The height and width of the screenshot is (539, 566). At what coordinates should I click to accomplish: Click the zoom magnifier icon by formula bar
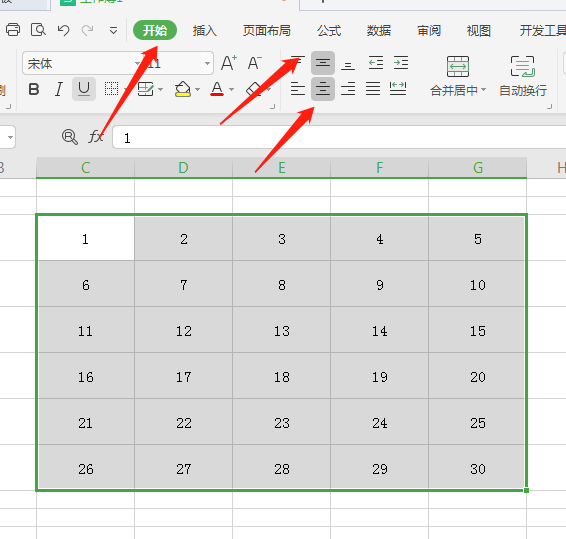tap(70, 137)
